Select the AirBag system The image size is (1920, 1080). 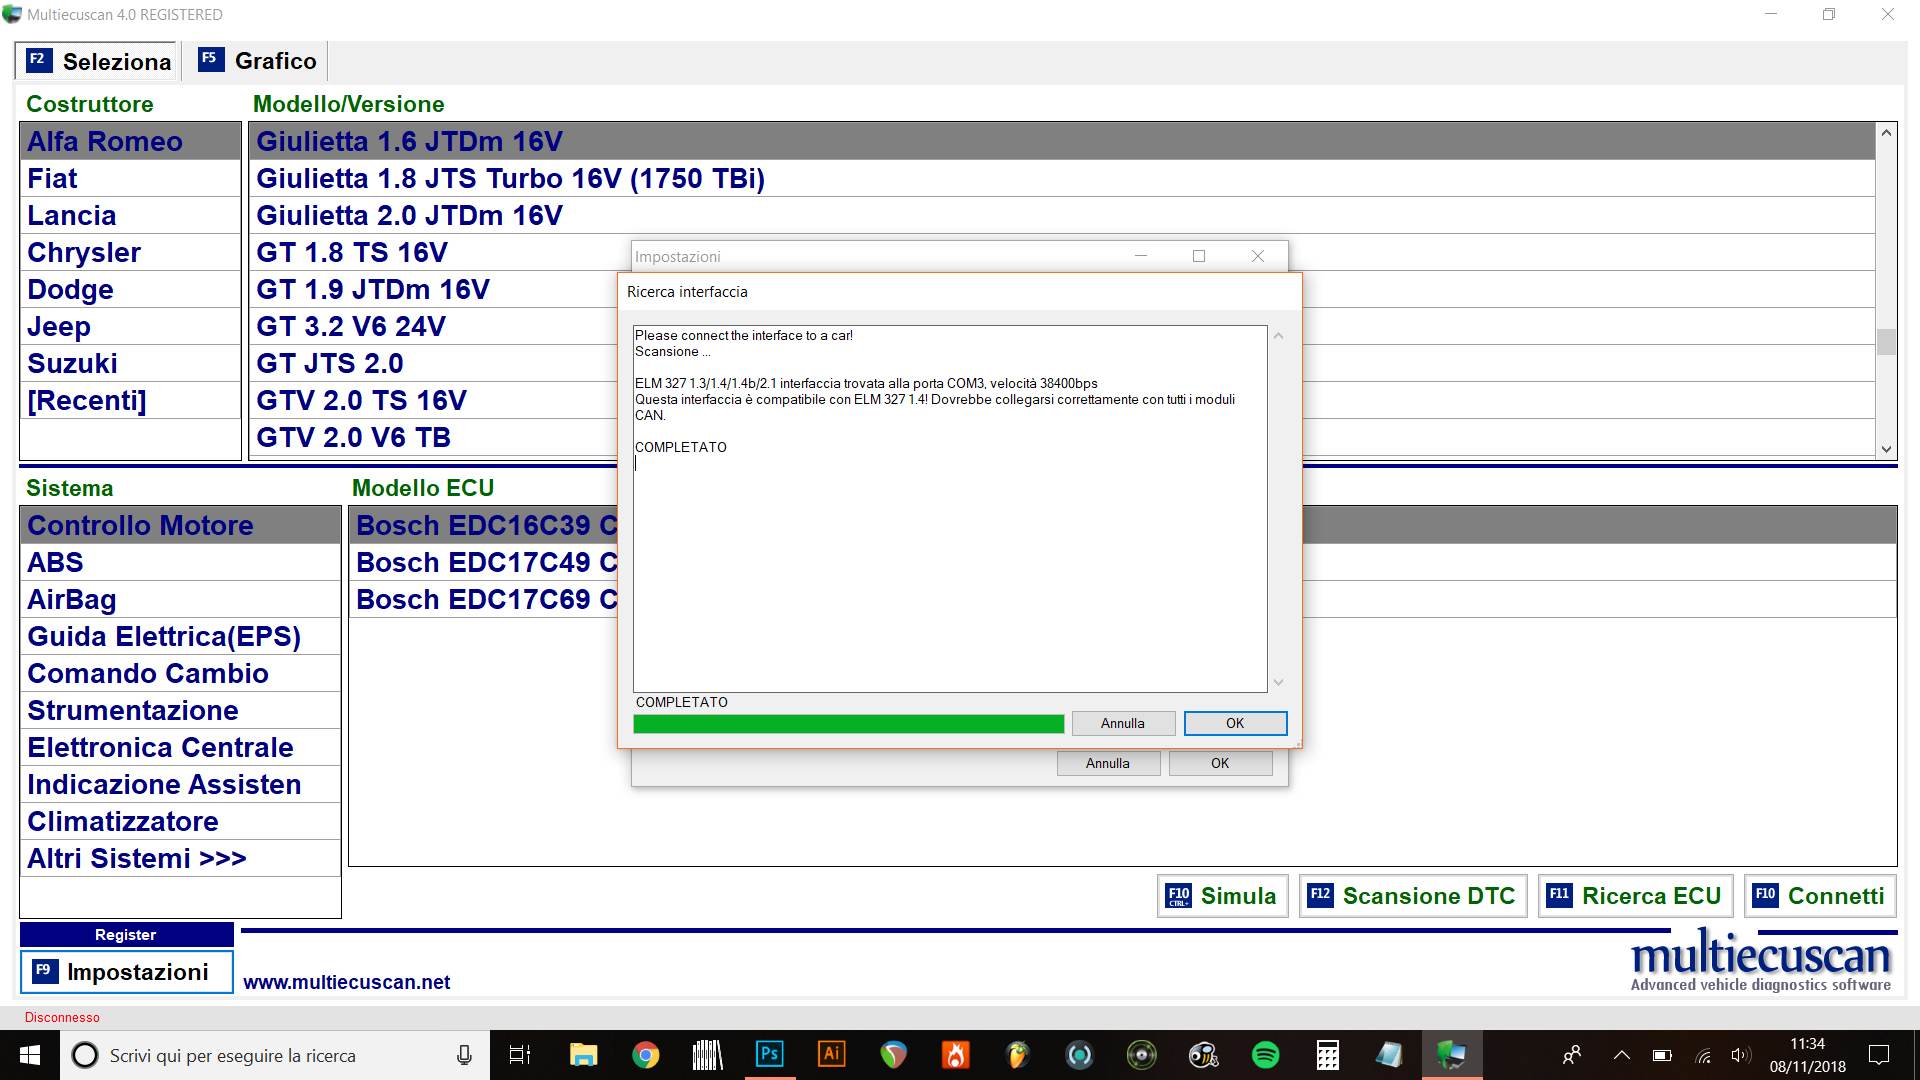tap(180, 599)
